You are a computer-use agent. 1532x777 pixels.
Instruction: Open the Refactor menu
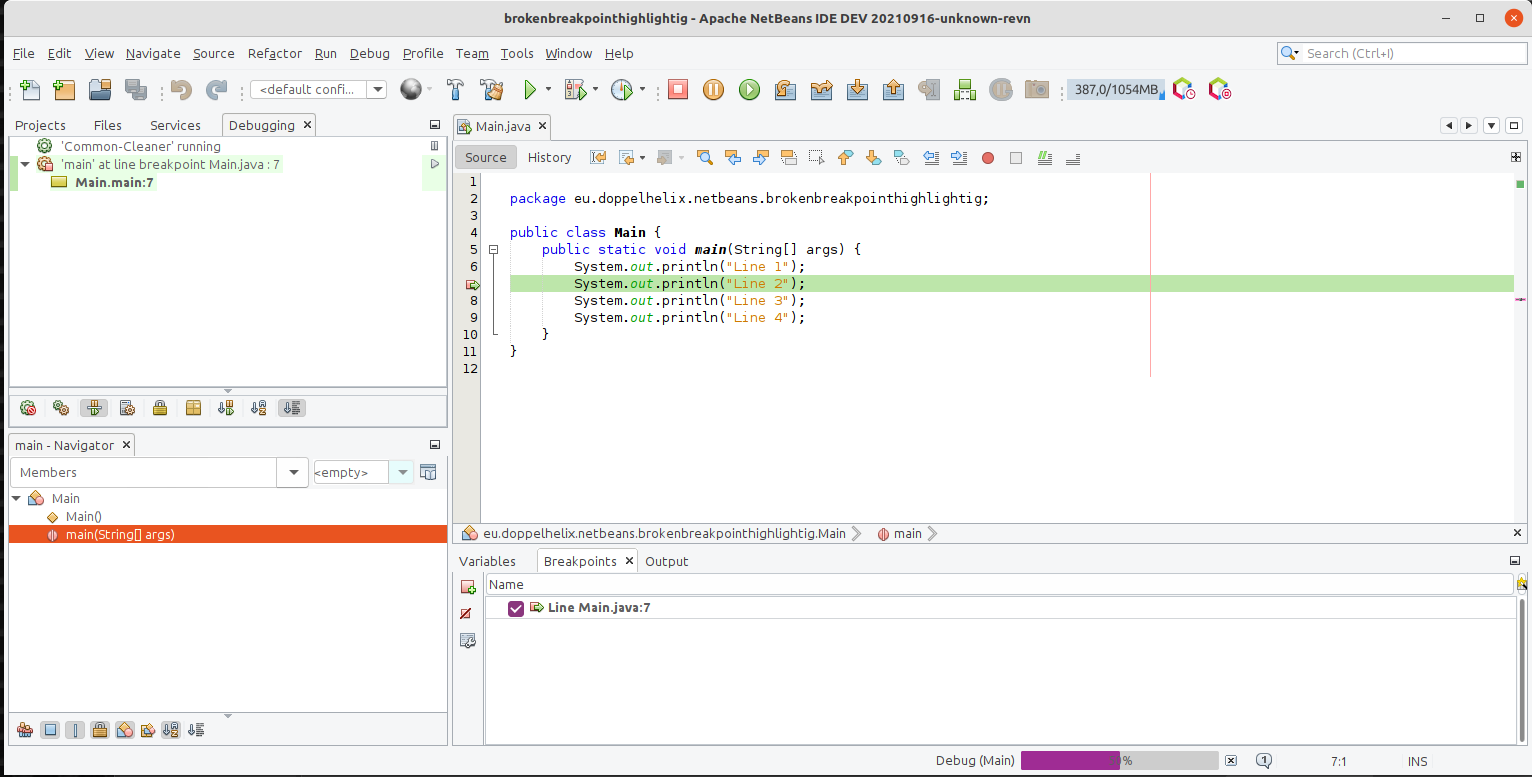click(x=275, y=54)
